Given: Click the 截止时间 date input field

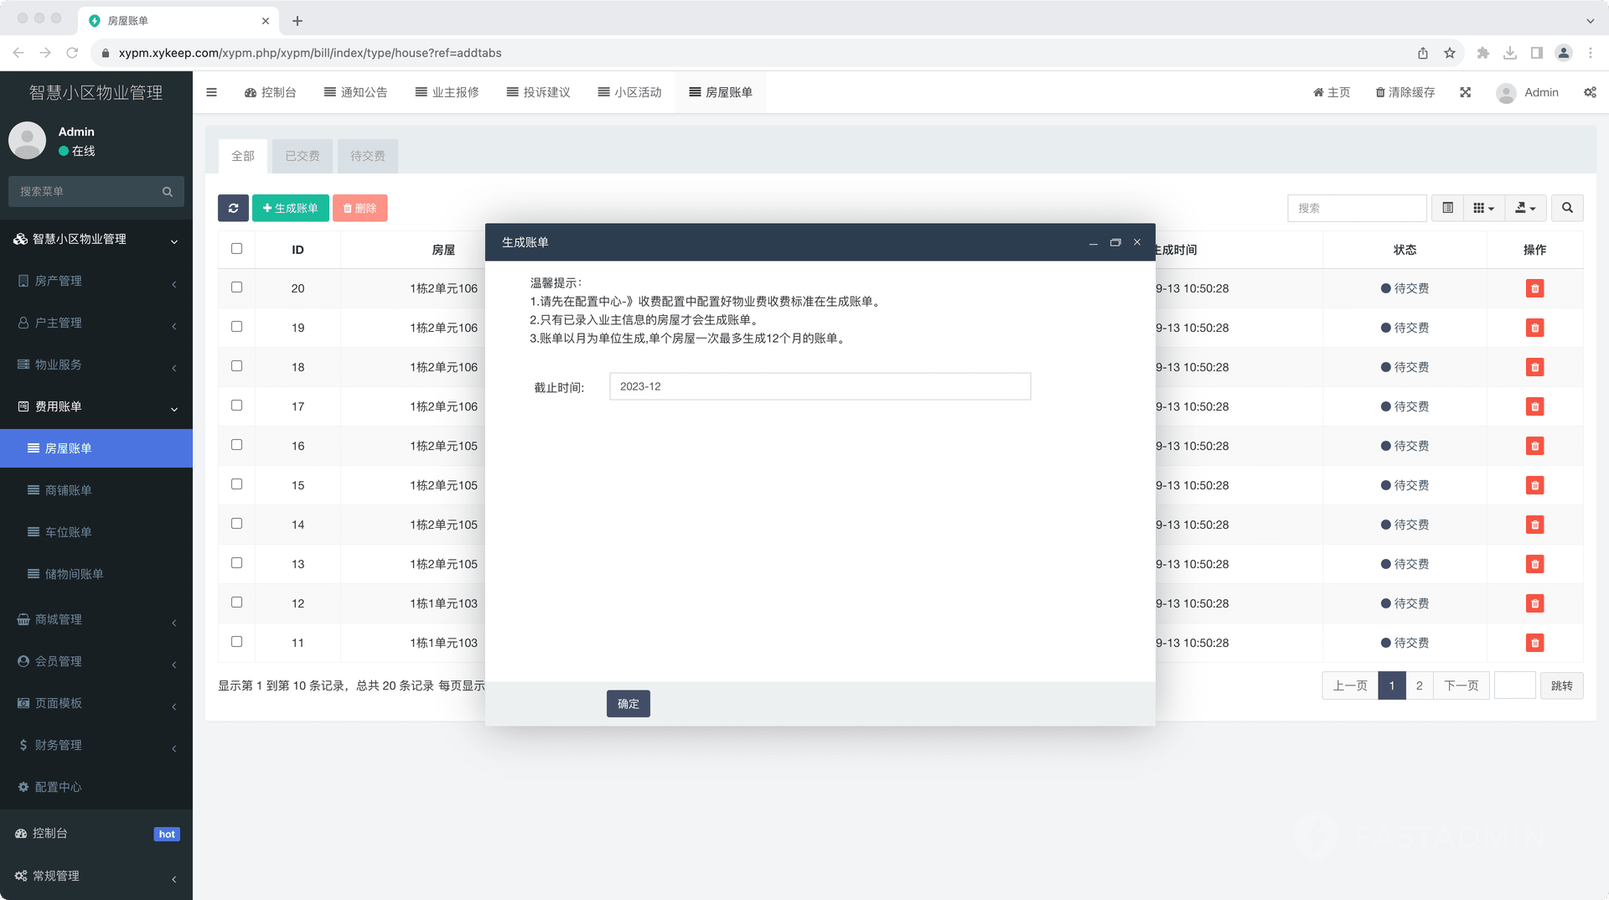Looking at the screenshot, I should tap(819, 387).
